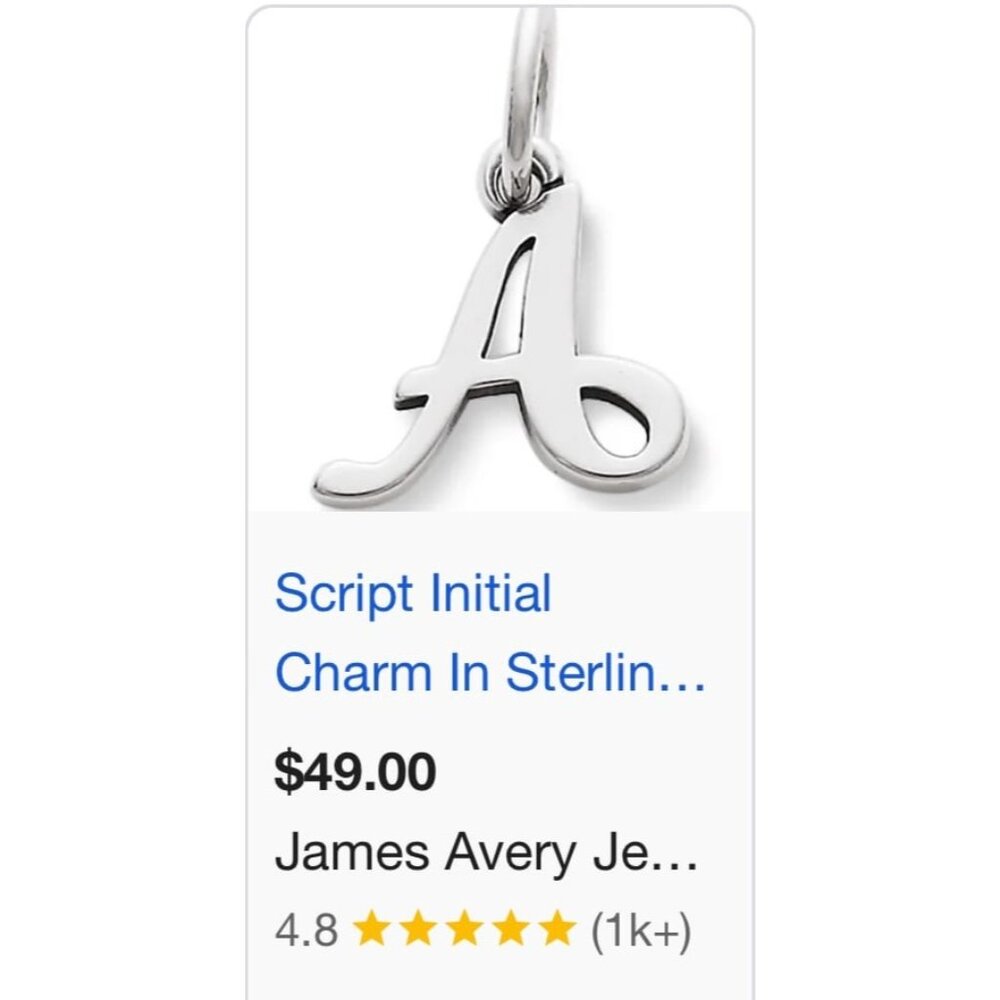Viewport: 1000px width, 1000px height.
Task: Click the $49.00 price text
Action: tap(355, 770)
